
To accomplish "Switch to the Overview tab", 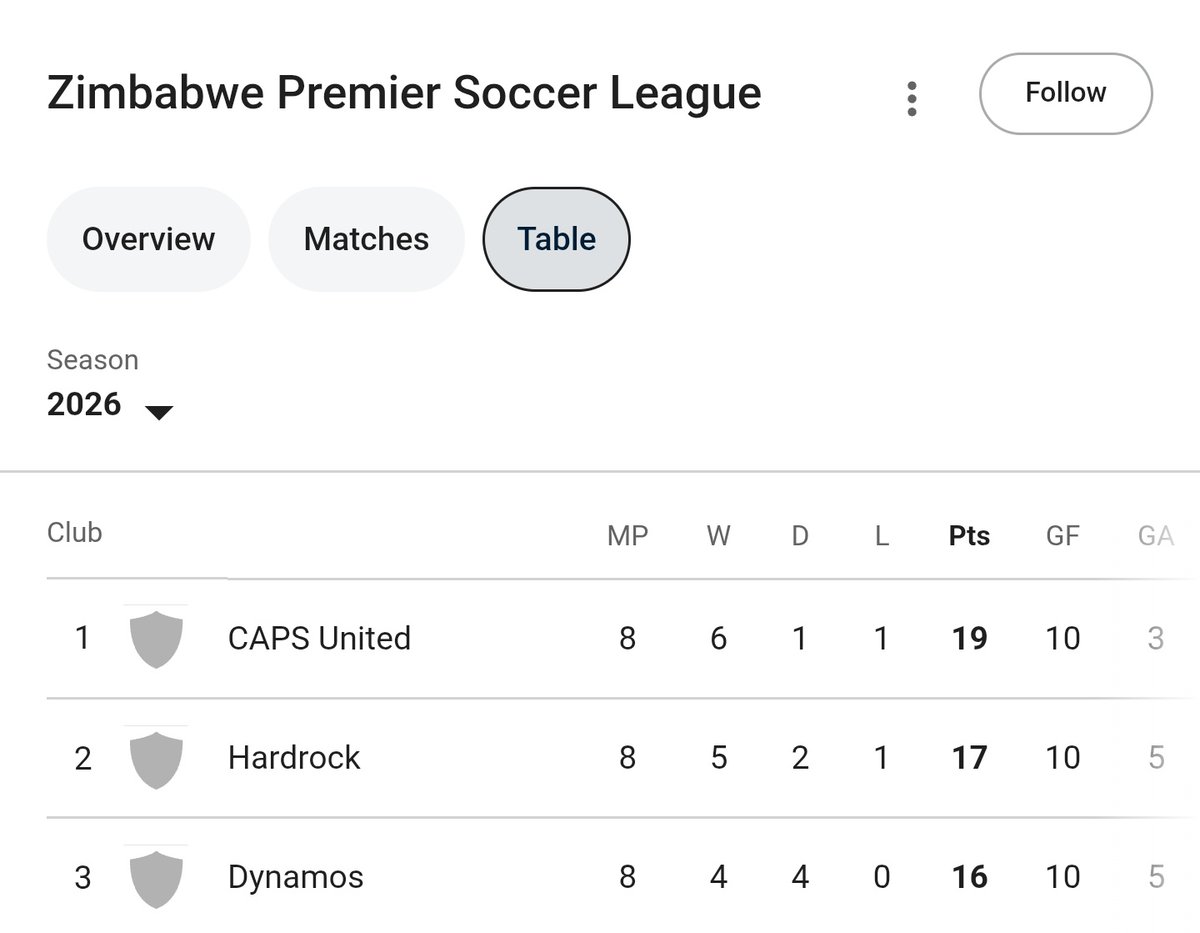I will click(x=148, y=239).
